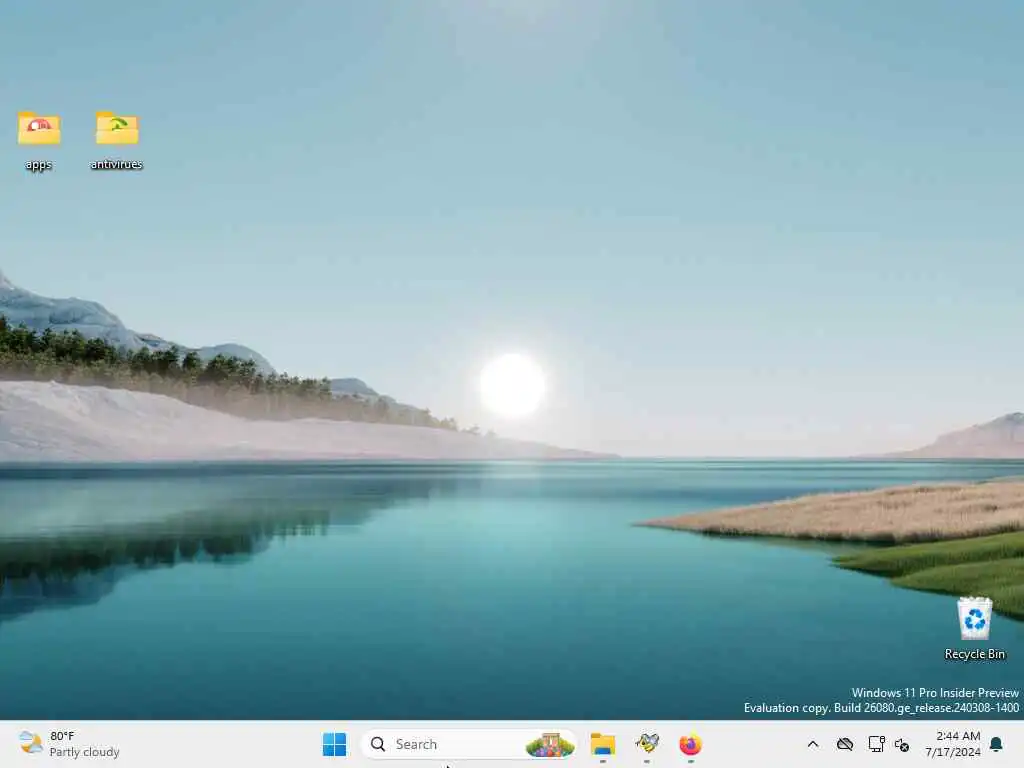Open the network status tray icon
This screenshot has width=1024, height=768.
876,744
